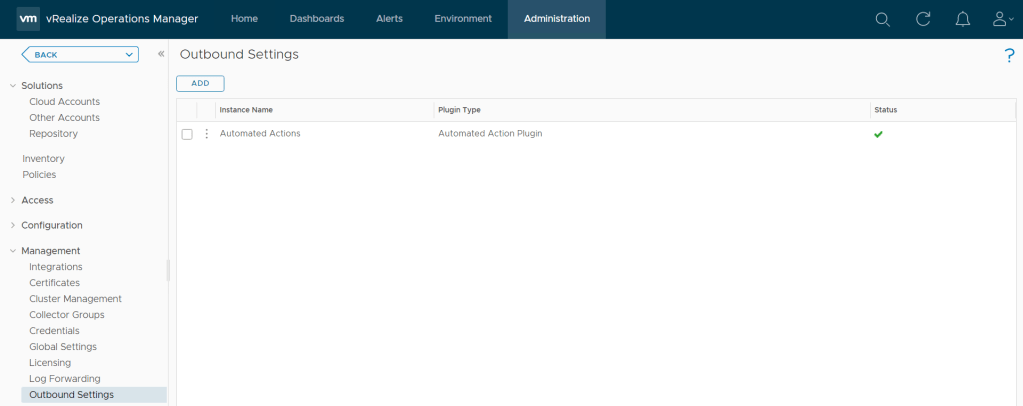Click the ADD button
Screen dimensions: 1023x406
coord(200,83)
